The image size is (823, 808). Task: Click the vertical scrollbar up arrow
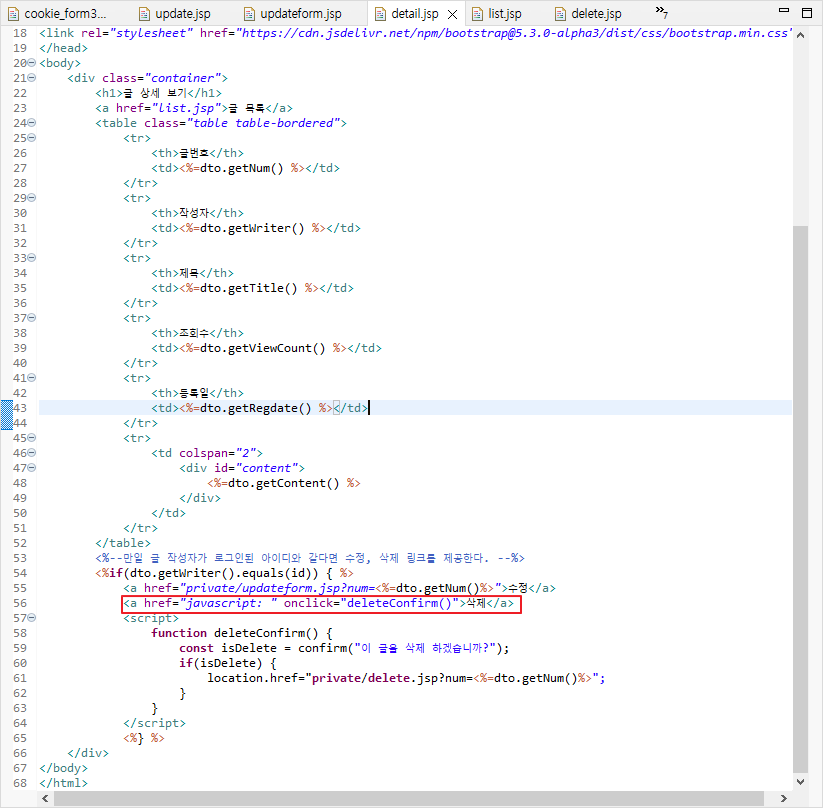[x=800, y=35]
